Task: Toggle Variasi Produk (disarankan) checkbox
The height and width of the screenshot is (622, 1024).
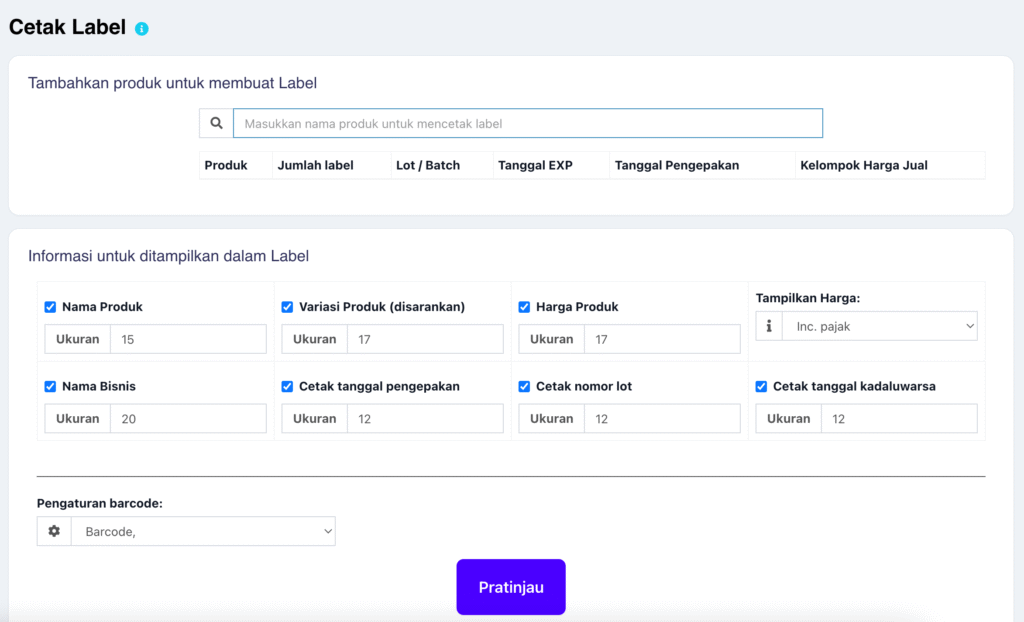Action: 287,307
